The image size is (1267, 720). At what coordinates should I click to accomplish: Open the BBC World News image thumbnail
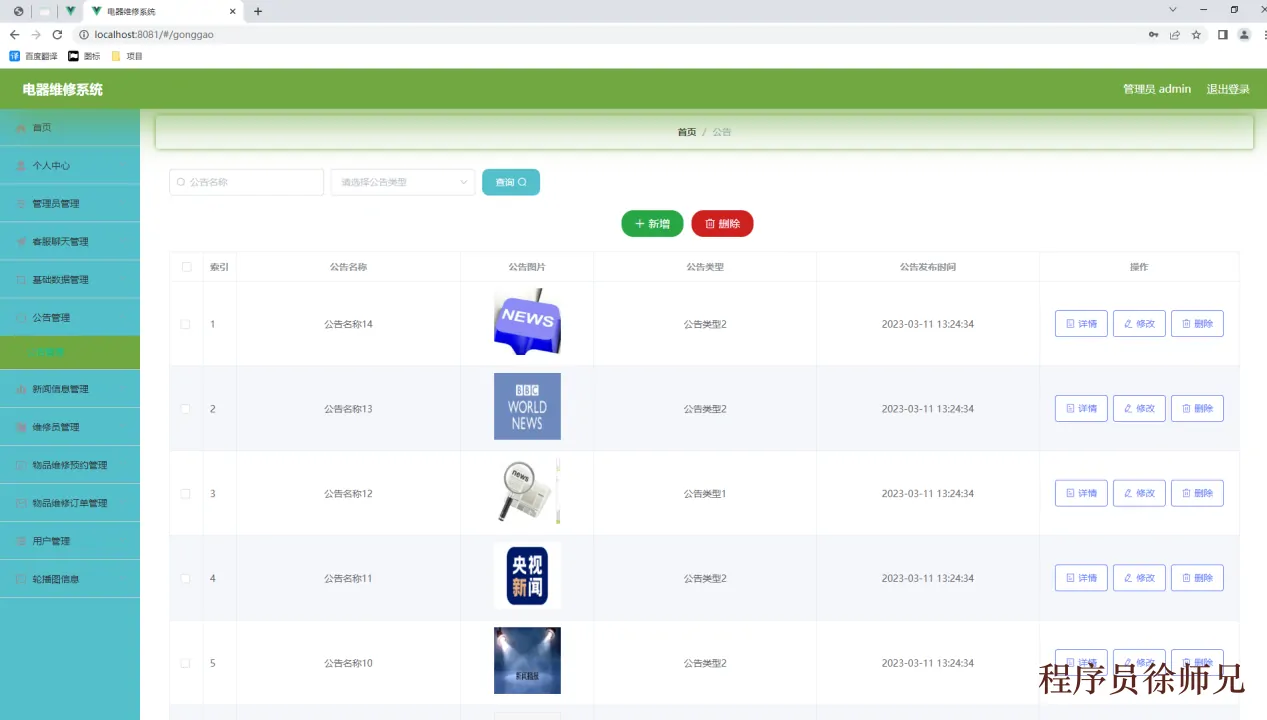[527, 406]
